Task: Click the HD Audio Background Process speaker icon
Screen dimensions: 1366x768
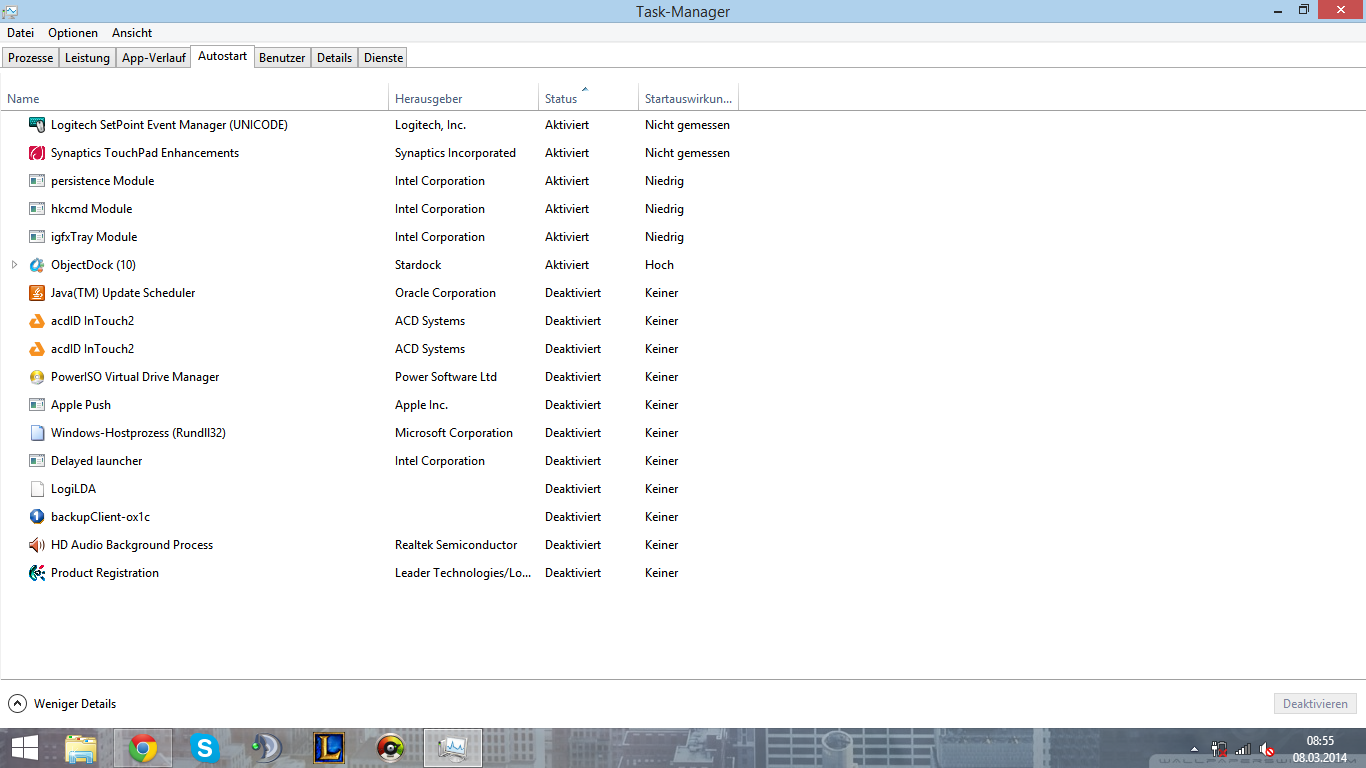Action: click(x=37, y=545)
